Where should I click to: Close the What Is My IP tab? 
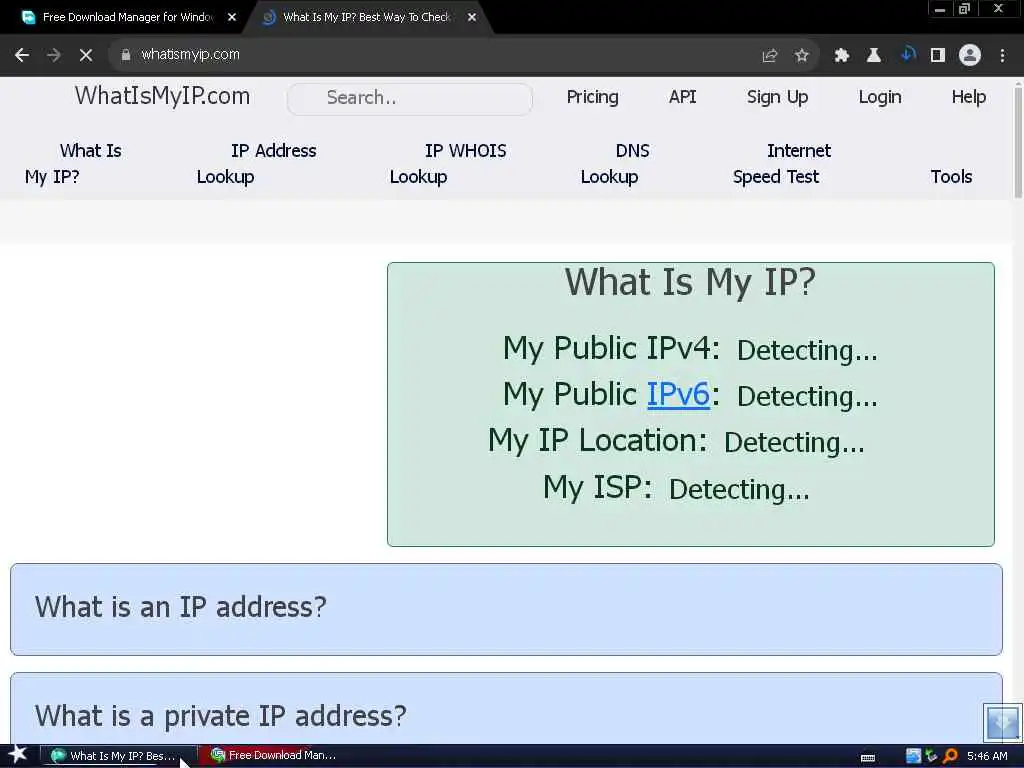[472, 18]
